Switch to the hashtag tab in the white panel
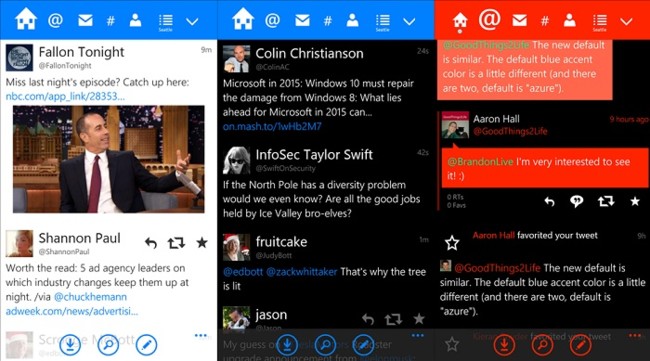650x361 pixels. click(x=110, y=21)
